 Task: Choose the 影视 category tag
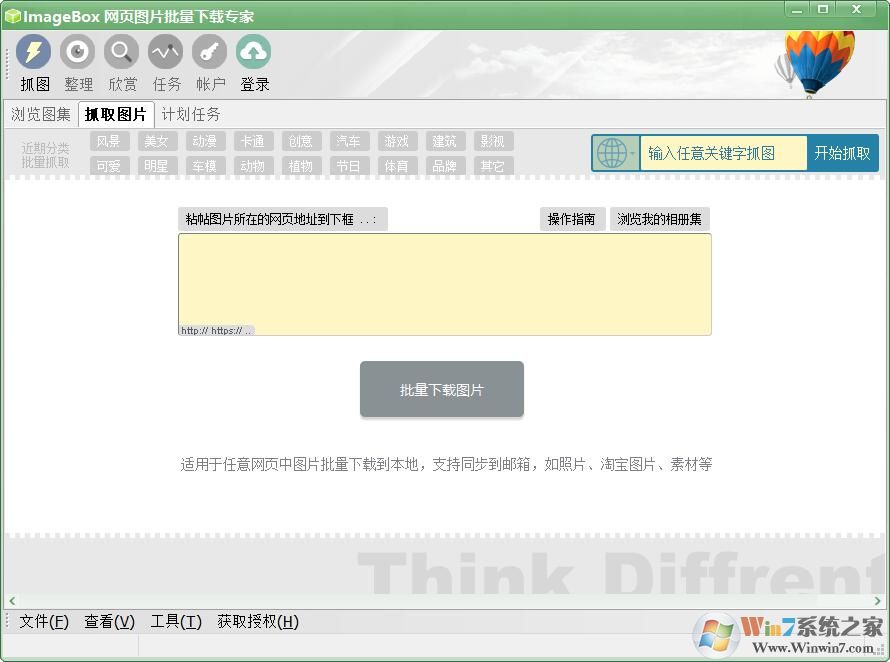(492, 141)
